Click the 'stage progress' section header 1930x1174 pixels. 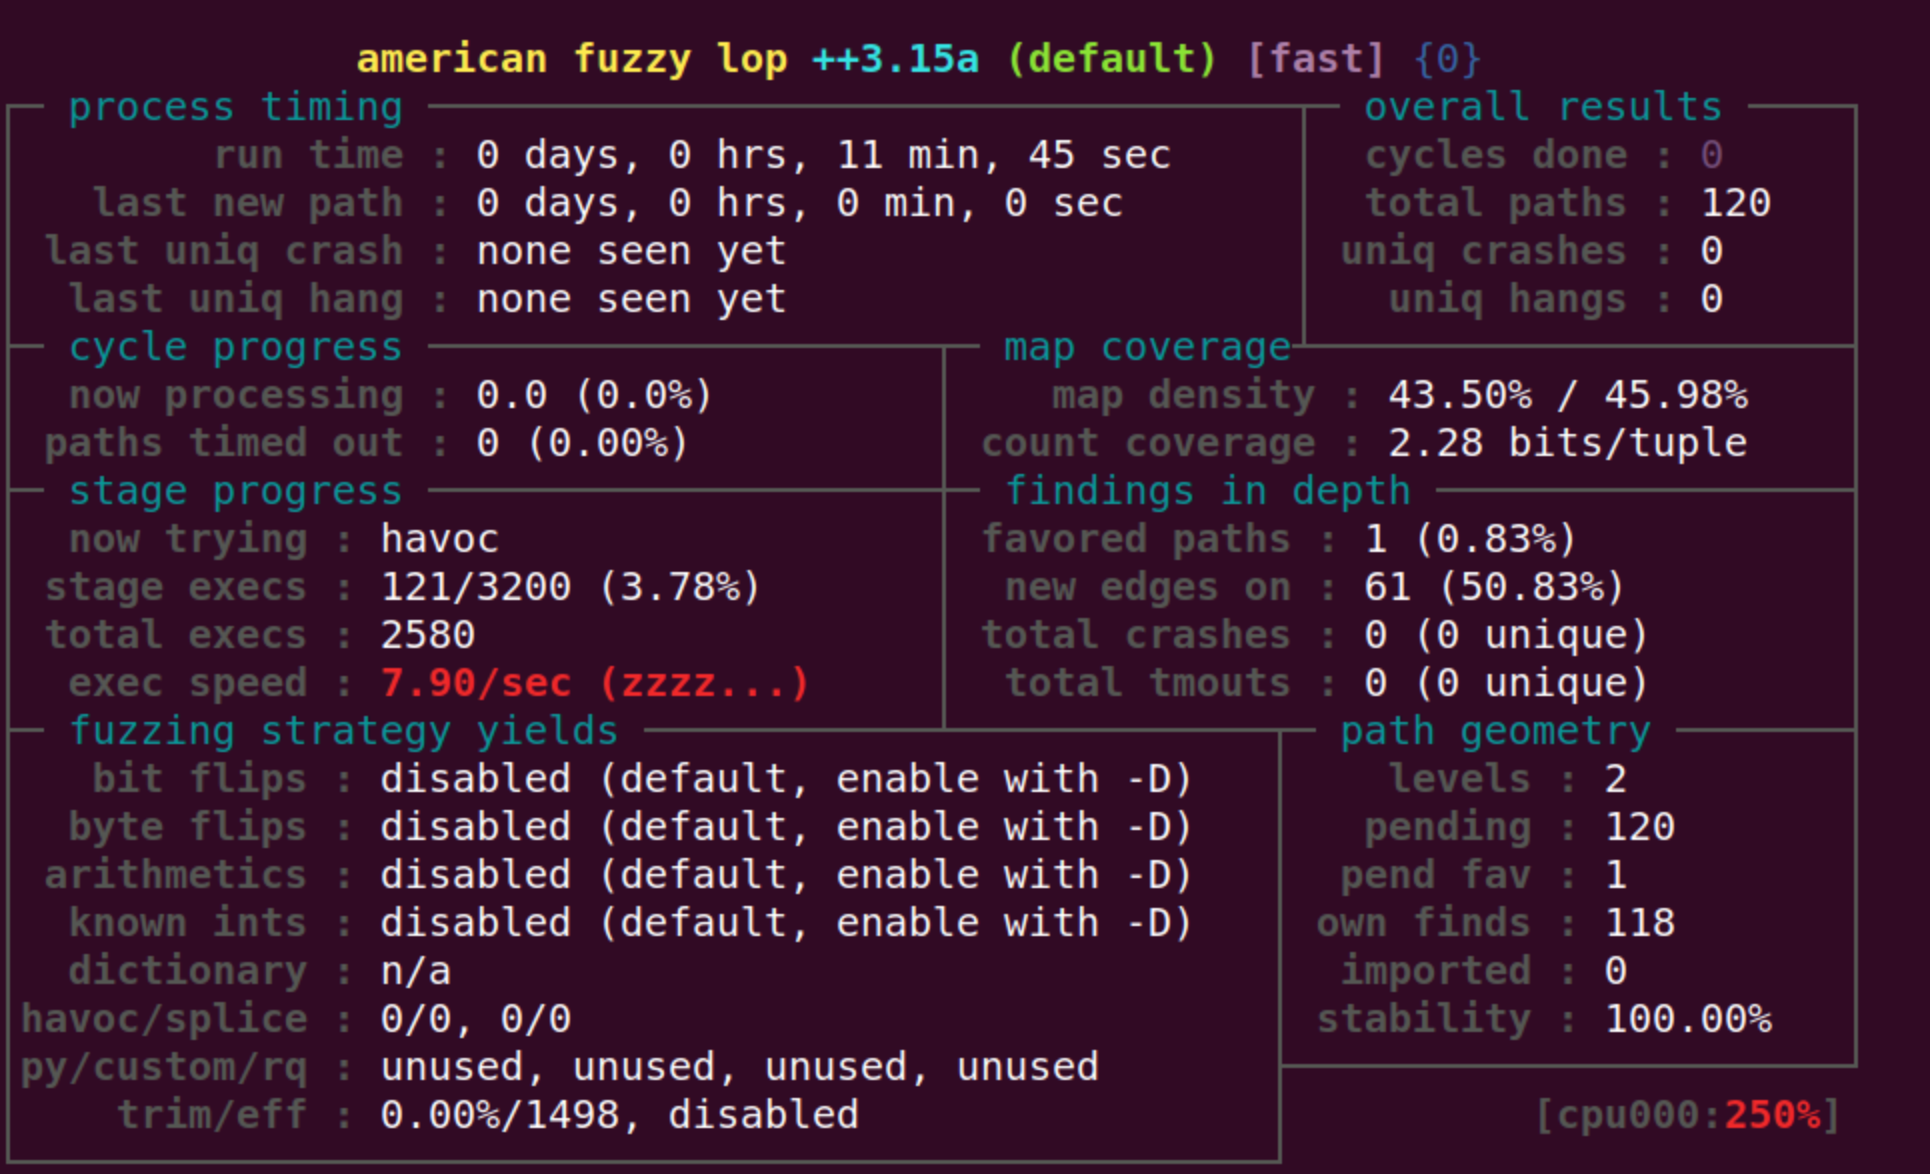tap(235, 492)
